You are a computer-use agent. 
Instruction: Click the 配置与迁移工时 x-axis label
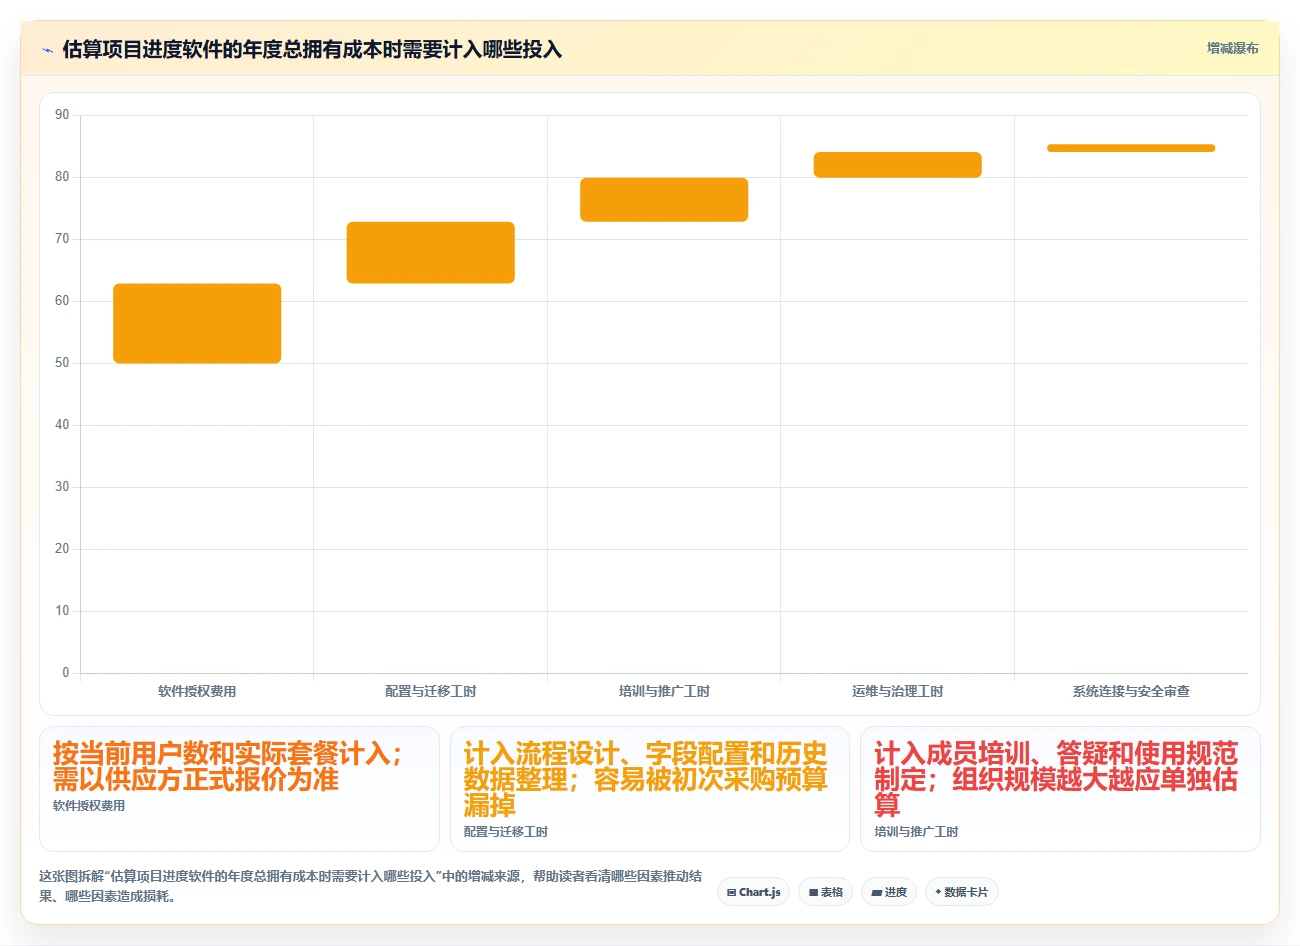[431, 691]
